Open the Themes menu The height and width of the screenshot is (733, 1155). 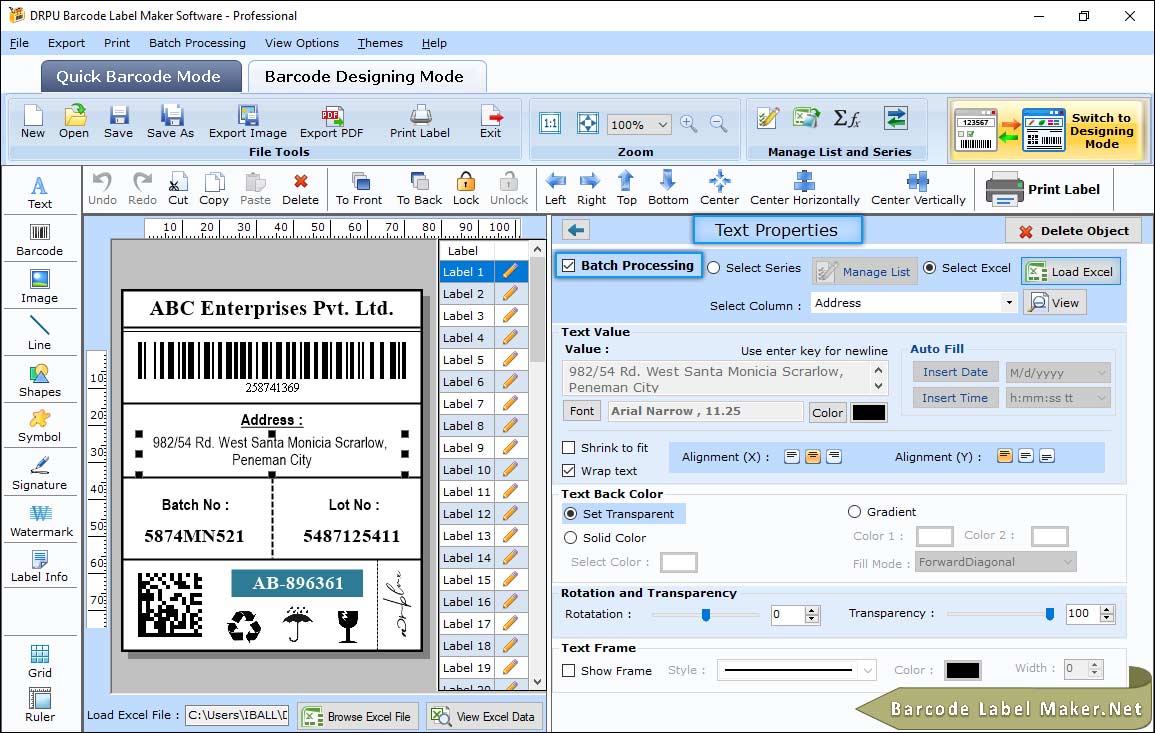380,43
